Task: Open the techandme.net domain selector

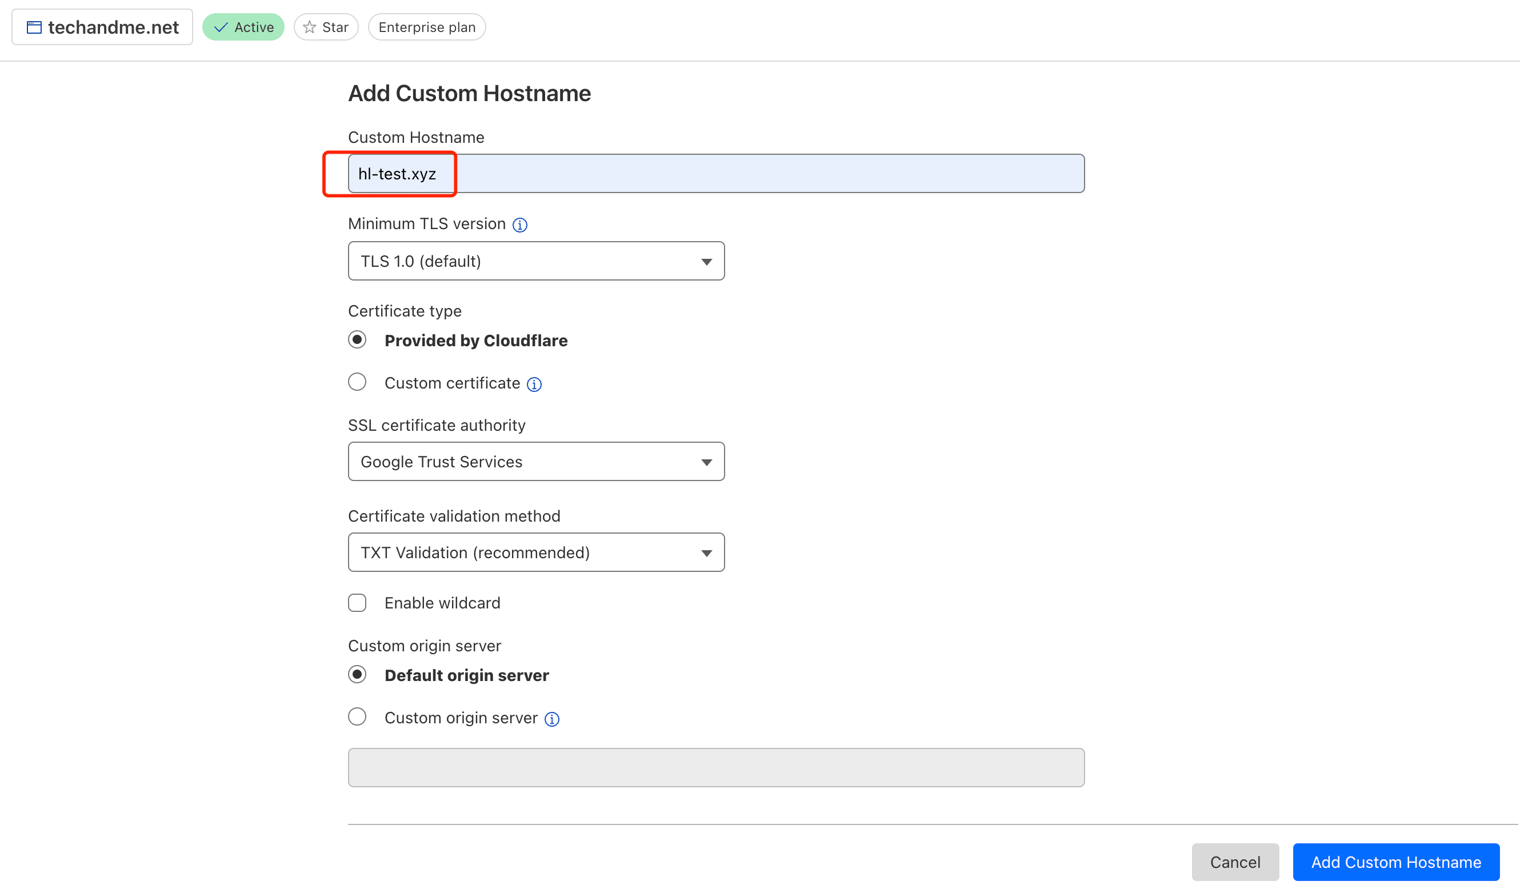Action: click(x=102, y=27)
